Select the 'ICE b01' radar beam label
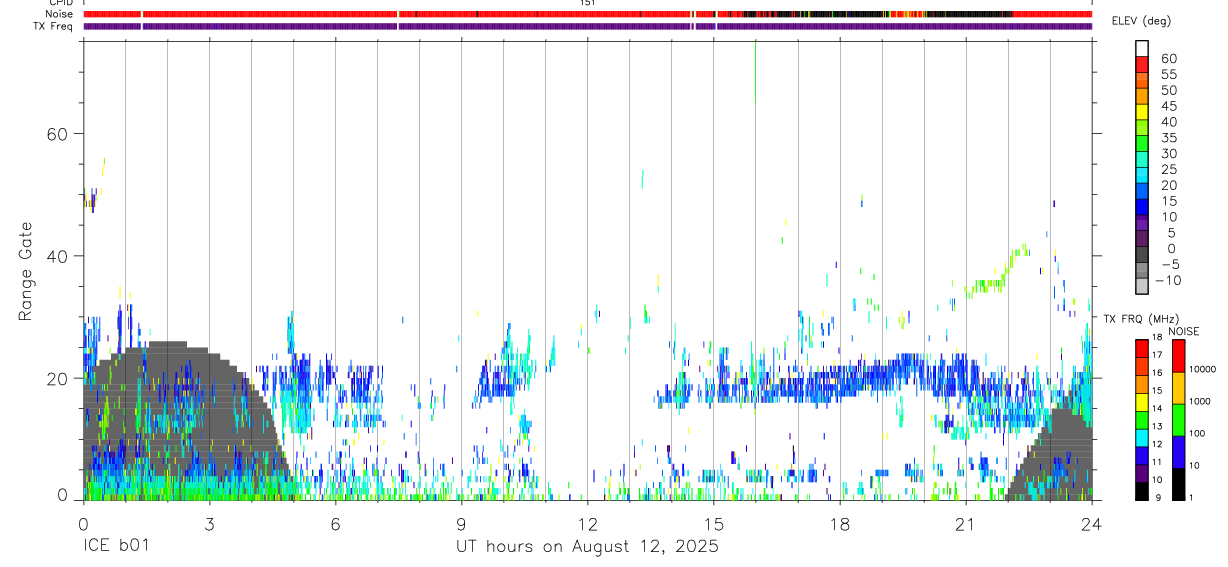This screenshot has width=1228, height=567. point(115,546)
